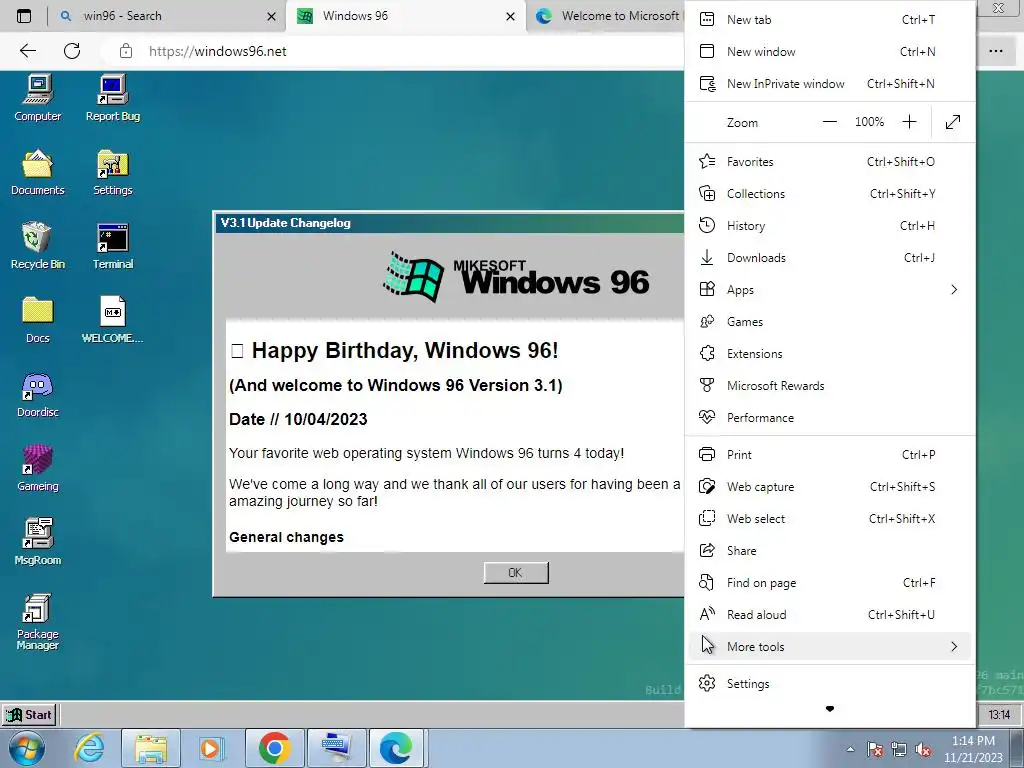Choose Print from the menu

coord(830,455)
